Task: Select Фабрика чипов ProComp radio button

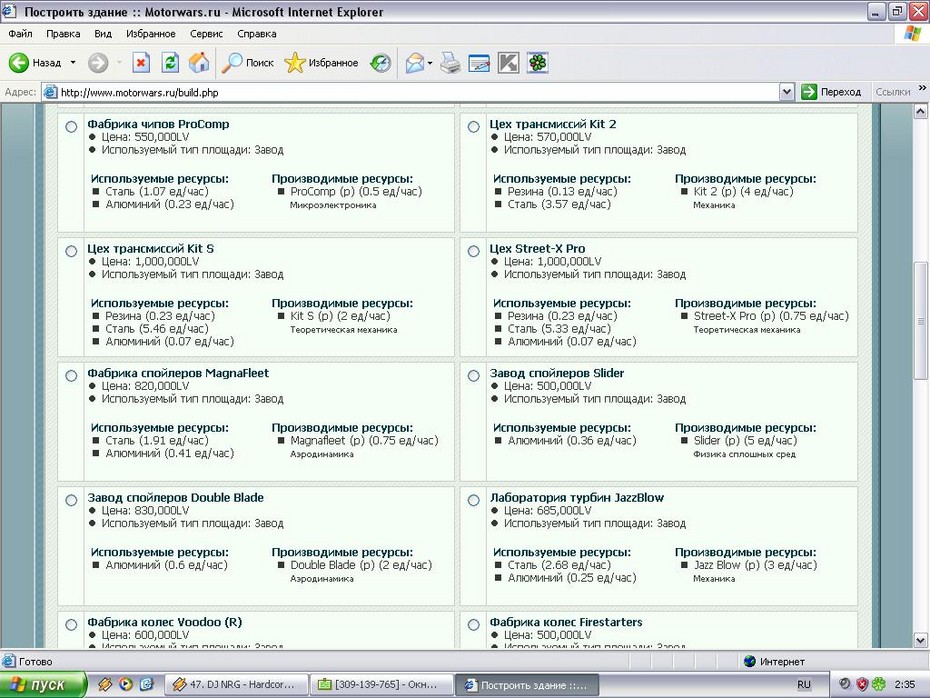Action: [71, 127]
